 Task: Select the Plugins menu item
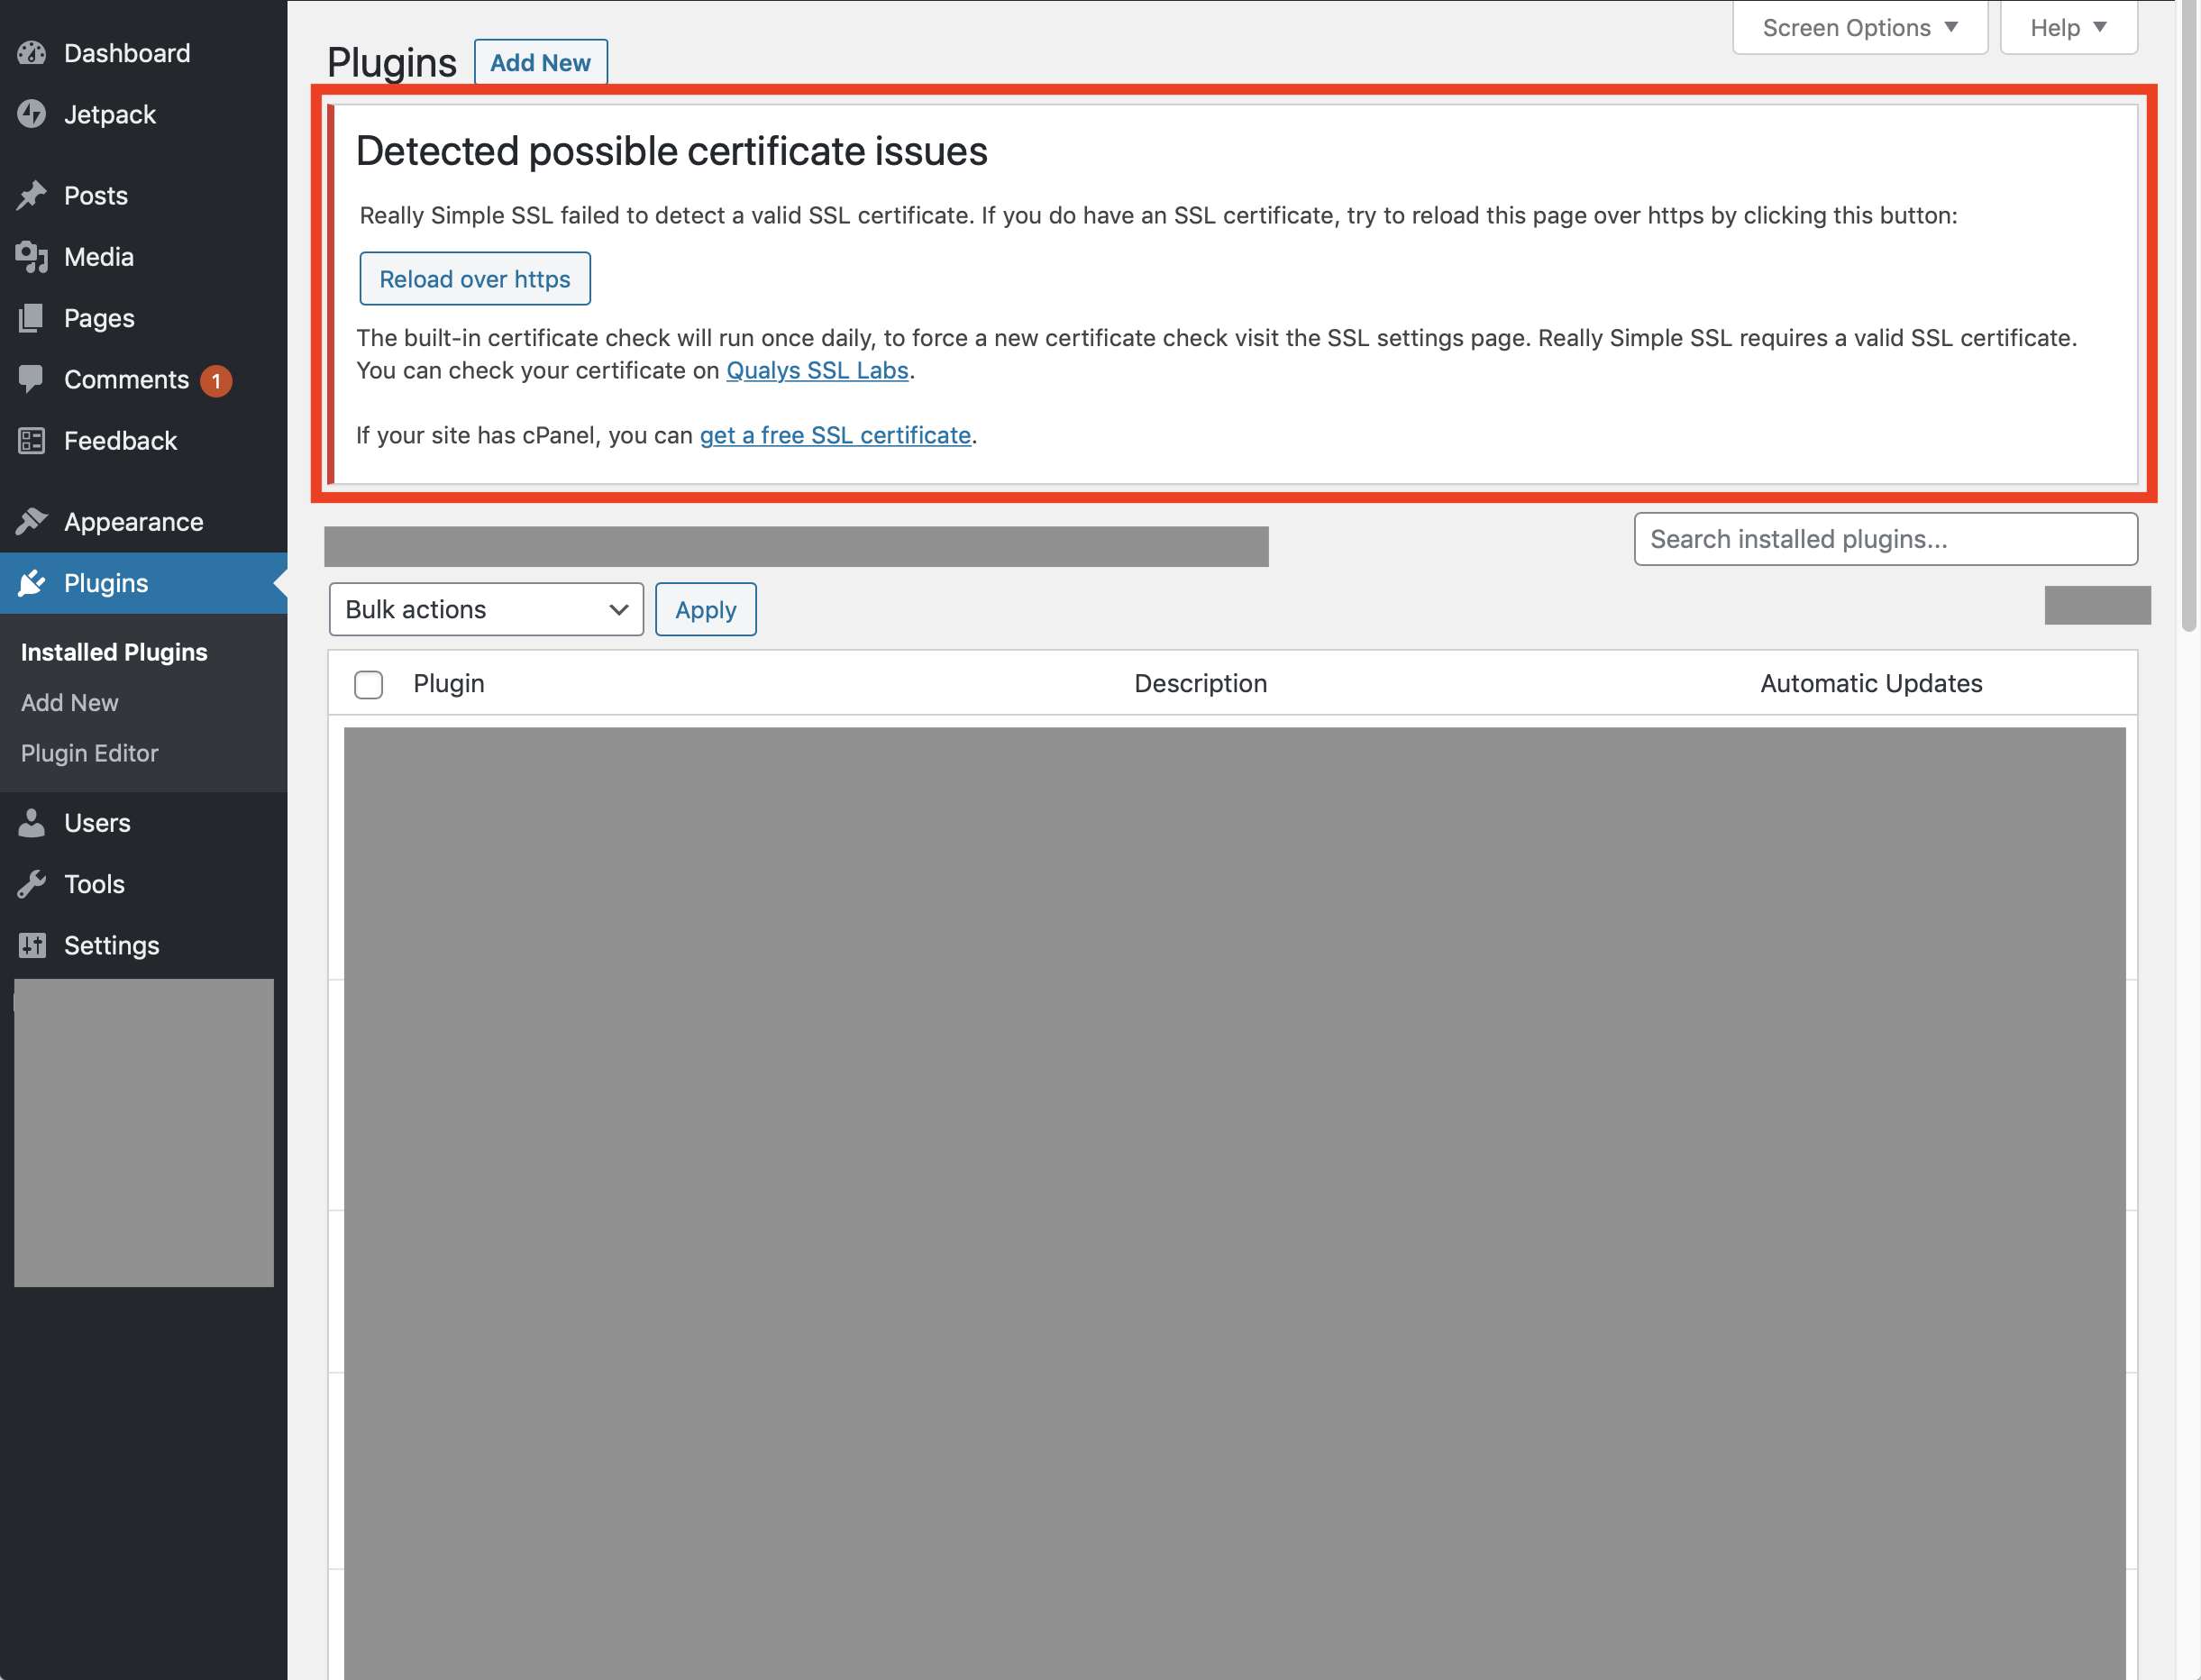tap(143, 583)
